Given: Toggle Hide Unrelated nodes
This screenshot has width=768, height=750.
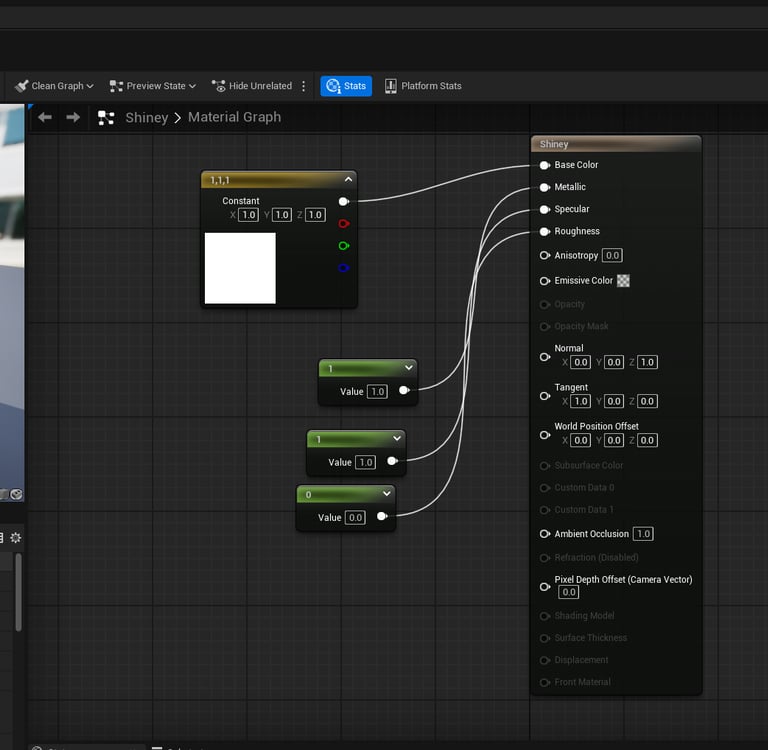Looking at the screenshot, I should pos(252,86).
